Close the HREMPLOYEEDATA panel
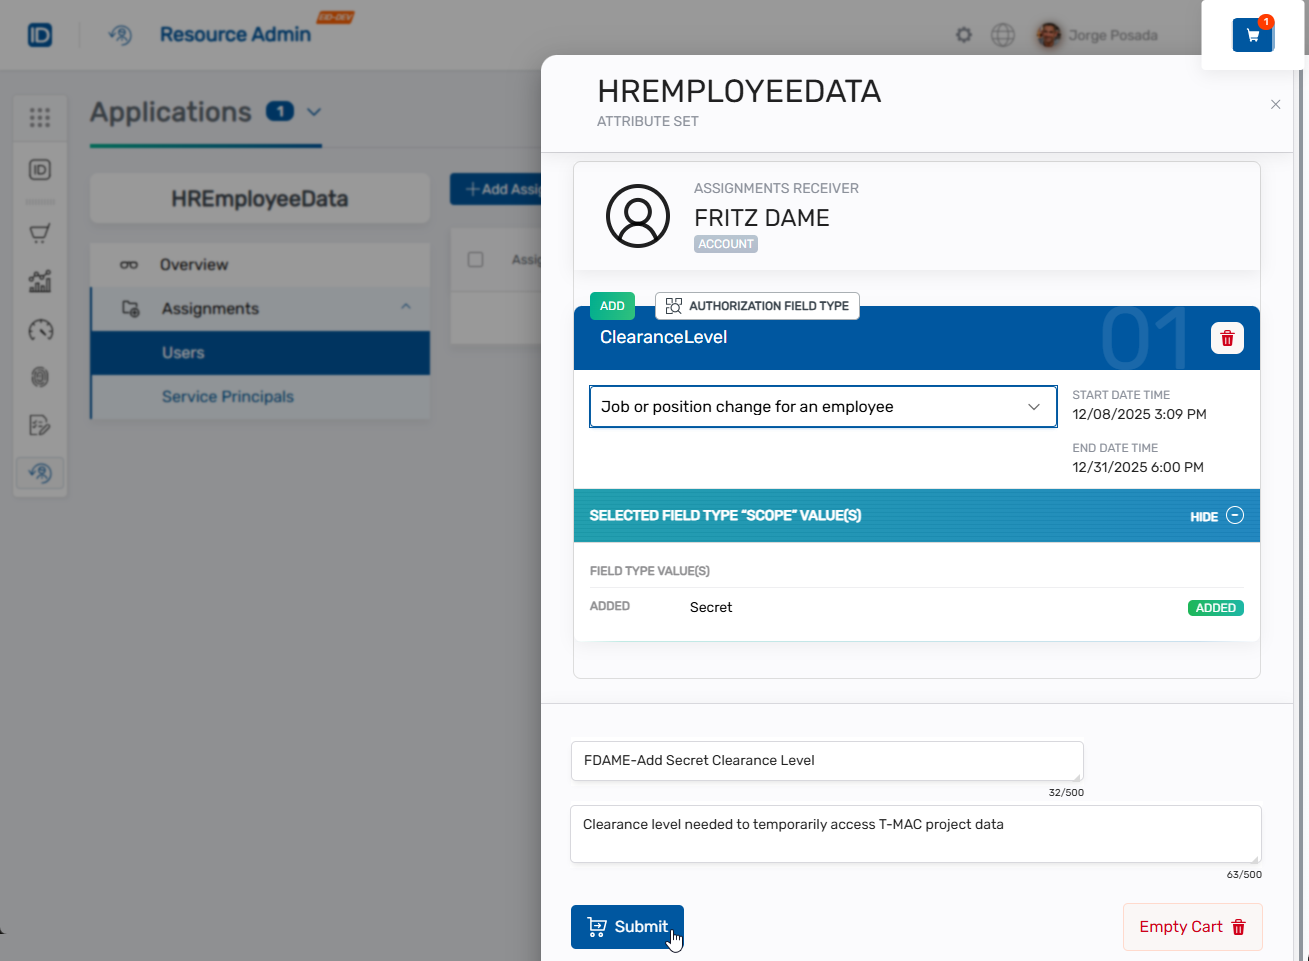The height and width of the screenshot is (961, 1309). (x=1275, y=104)
